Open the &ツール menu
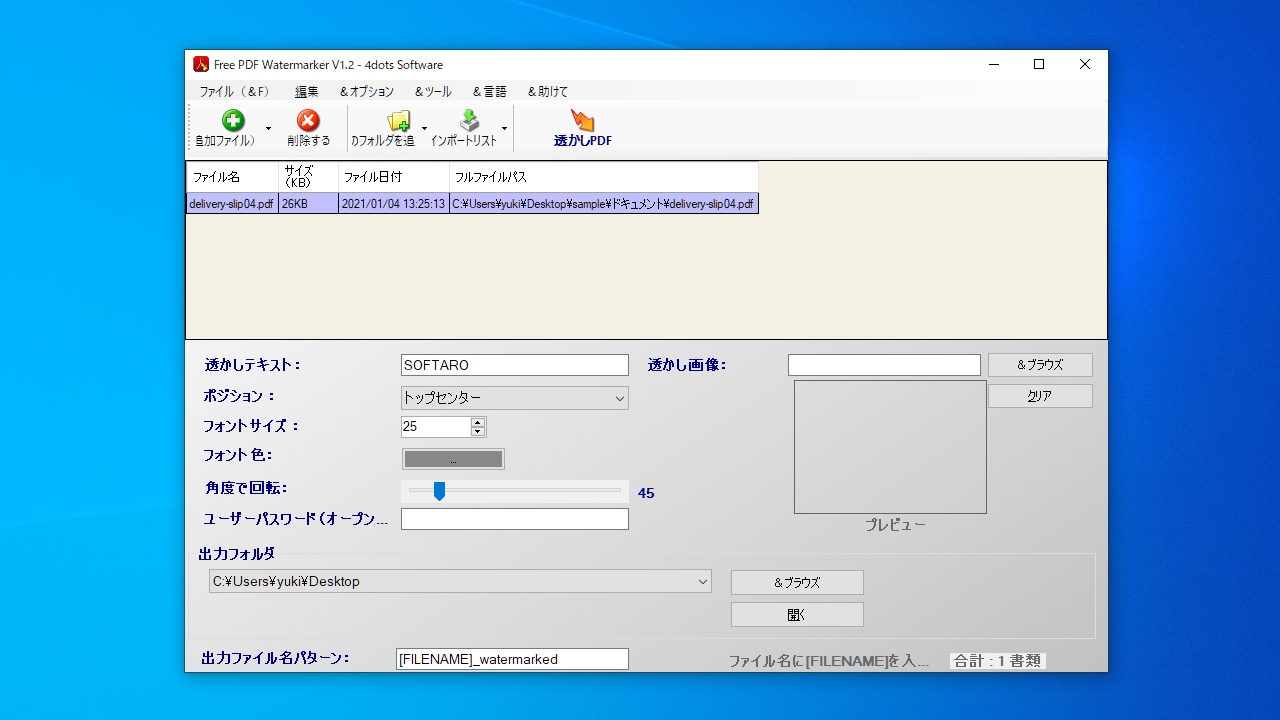This screenshot has height=720, width=1280. (x=433, y=91)
